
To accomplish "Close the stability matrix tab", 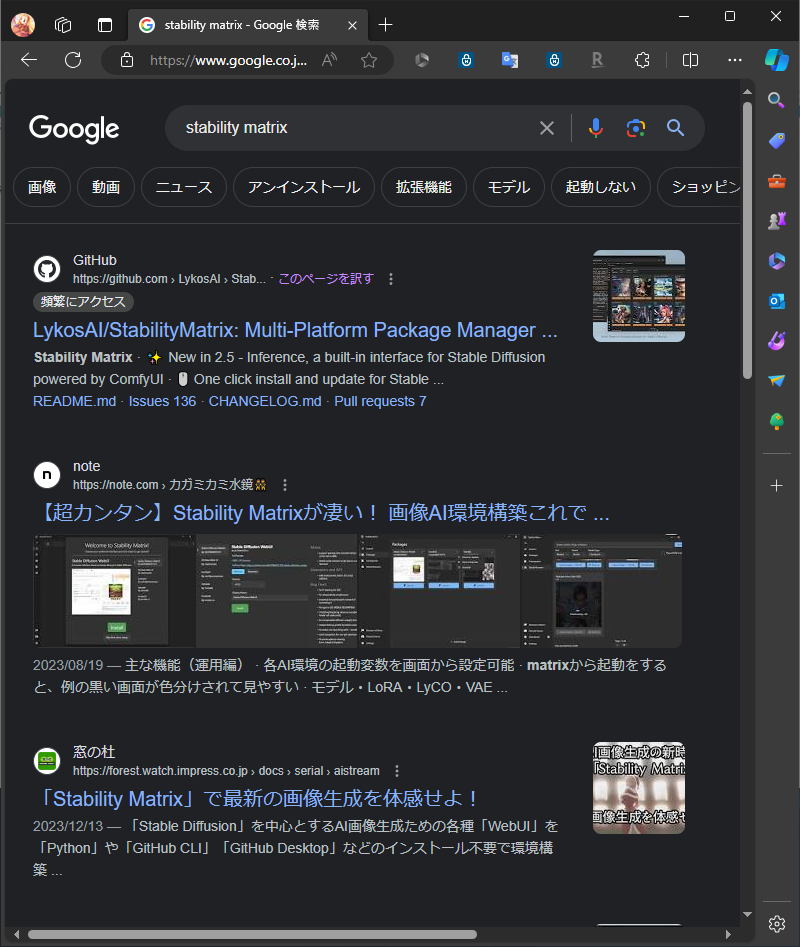I will [x=353, y=25].
